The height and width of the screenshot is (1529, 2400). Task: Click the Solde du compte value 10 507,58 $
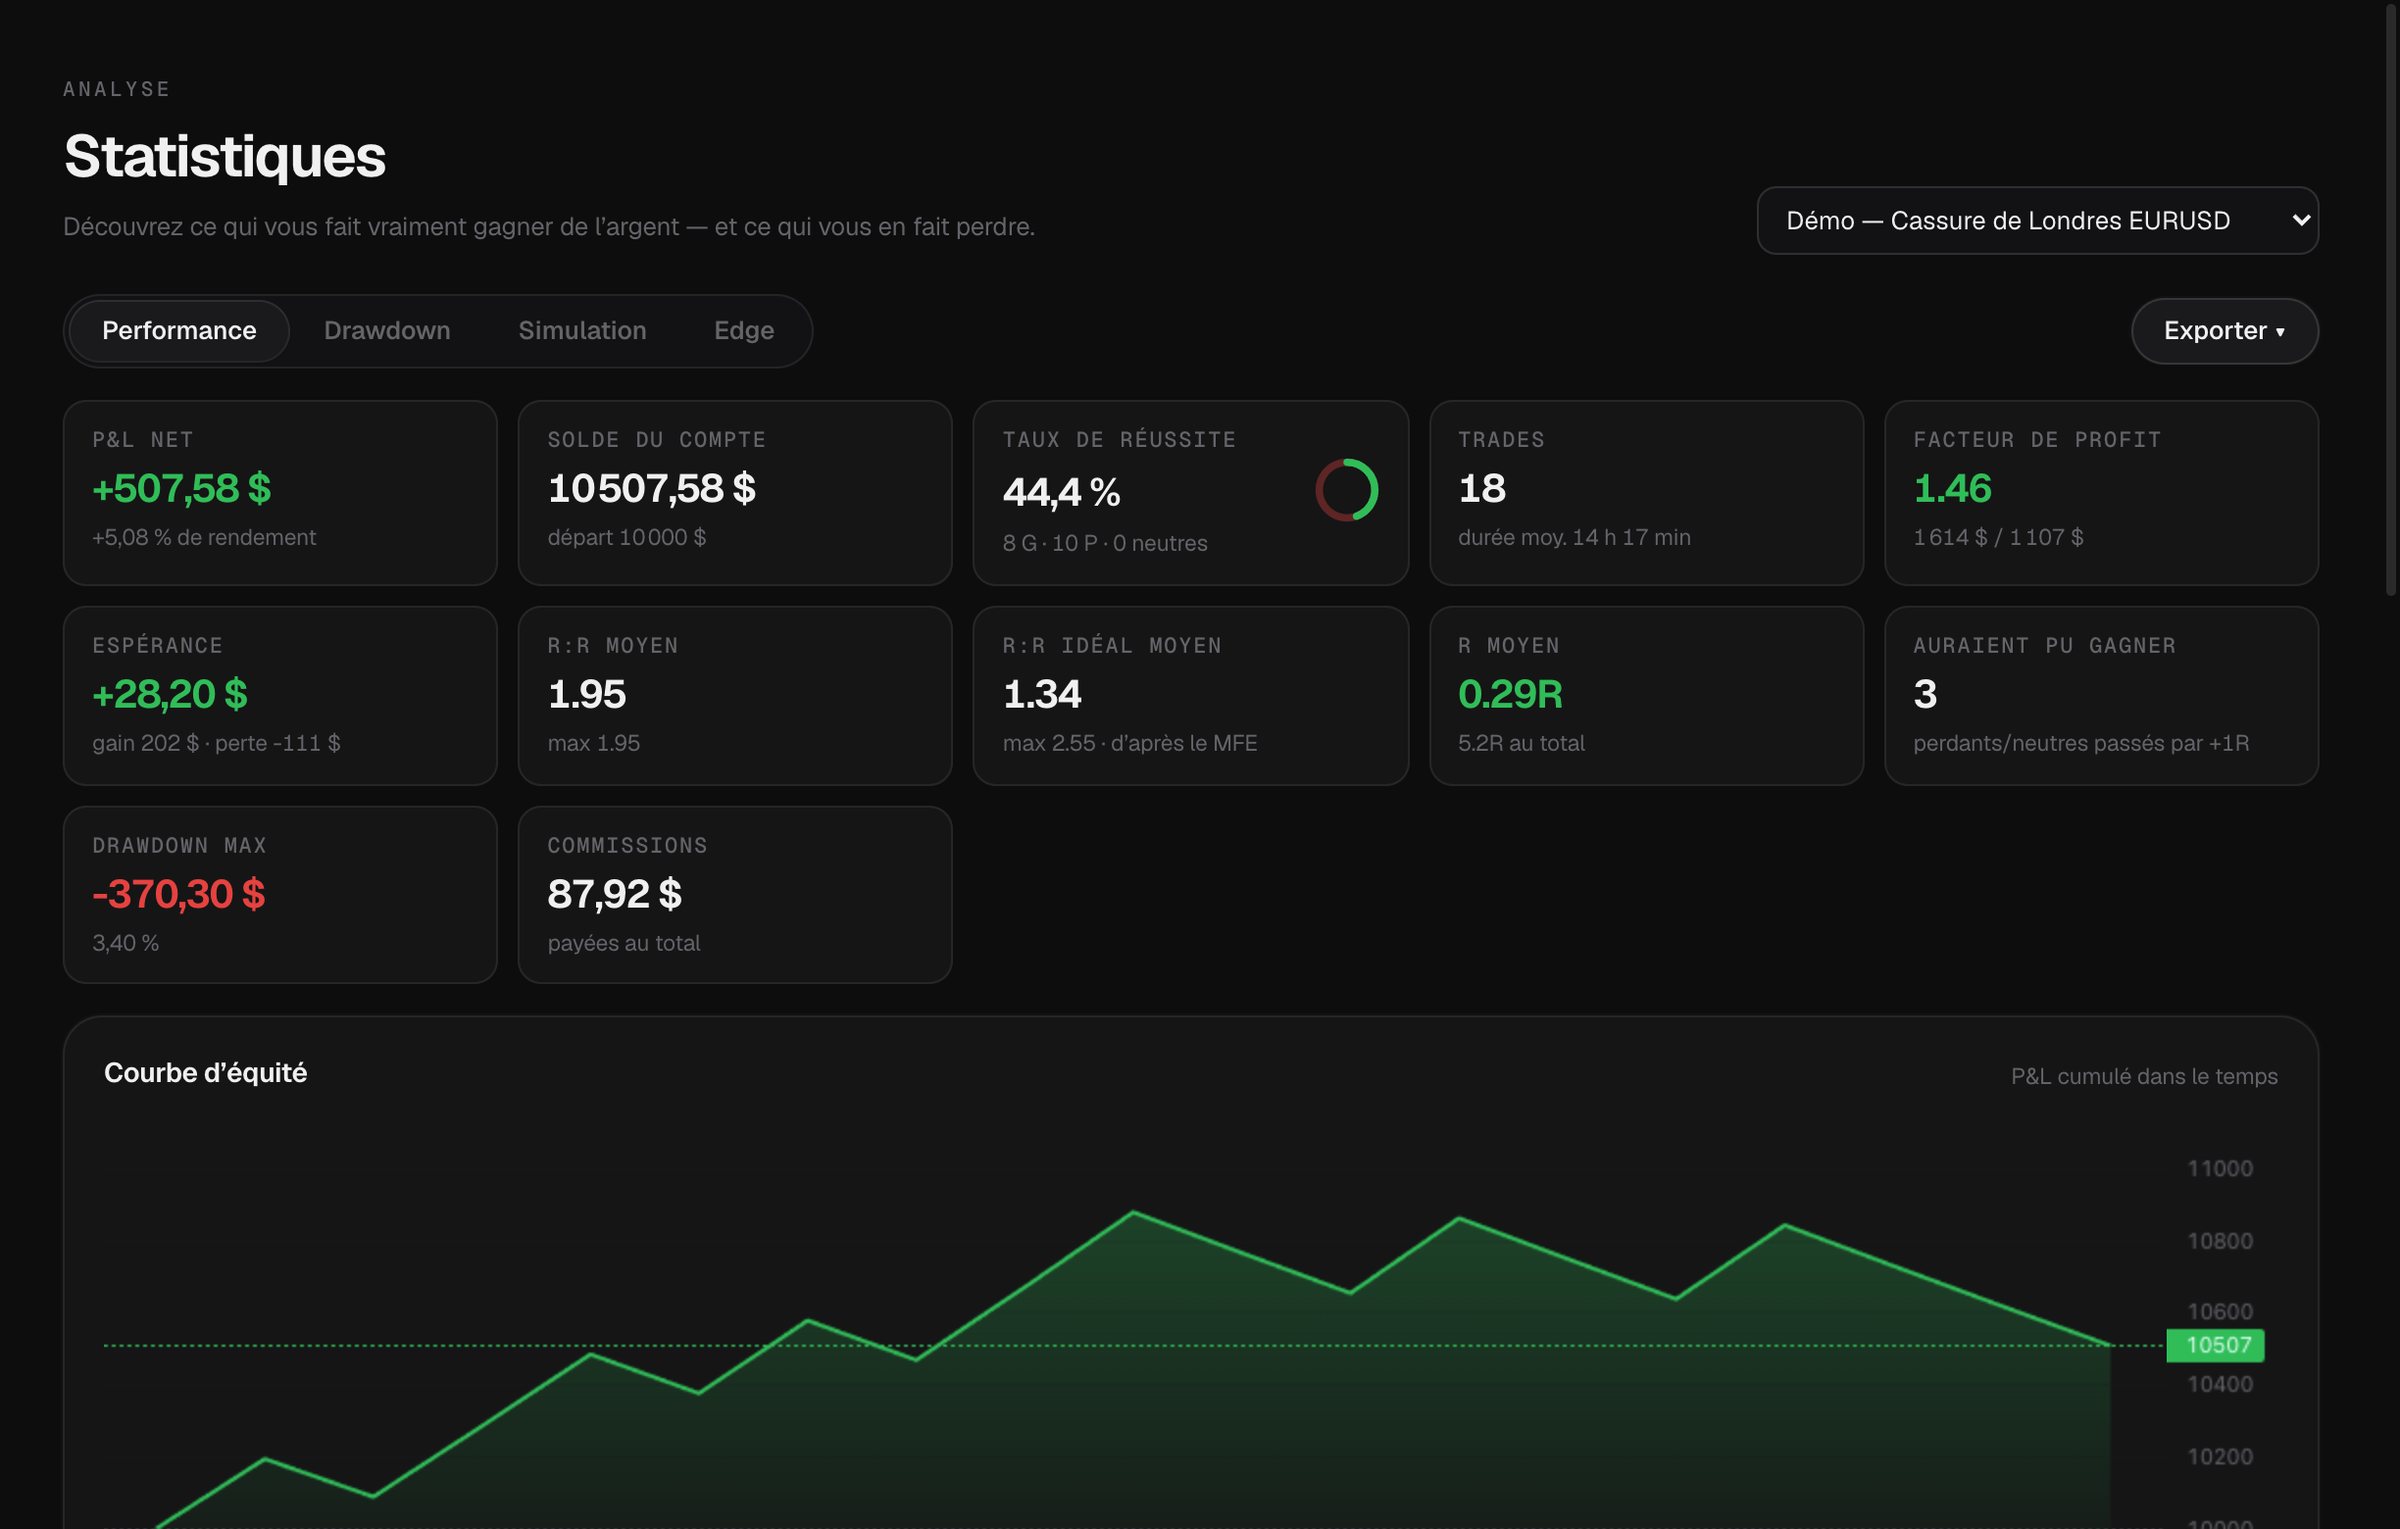651,489
